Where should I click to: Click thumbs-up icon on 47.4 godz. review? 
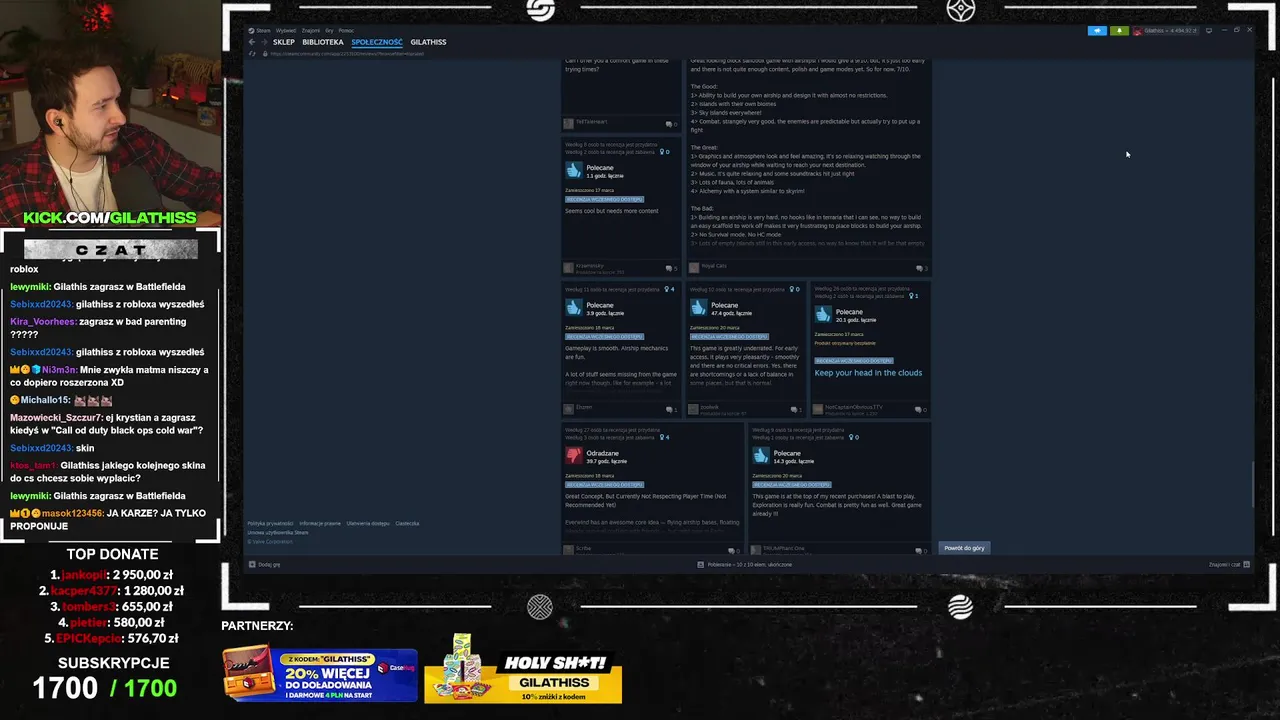(x=699, y=309)
